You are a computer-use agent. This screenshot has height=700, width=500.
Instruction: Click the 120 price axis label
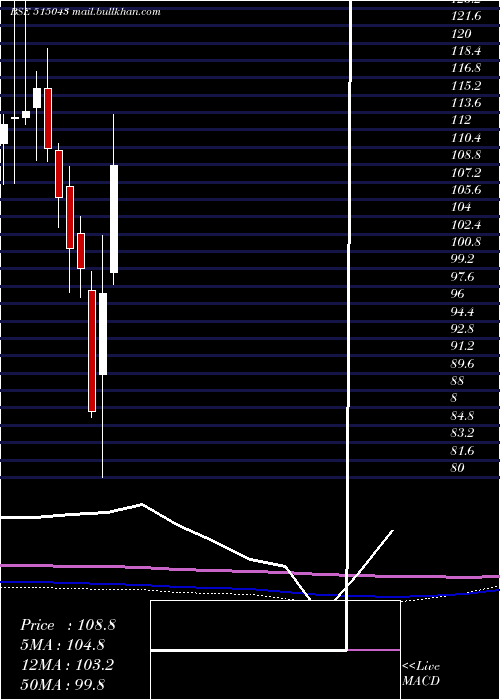(461, 34)
